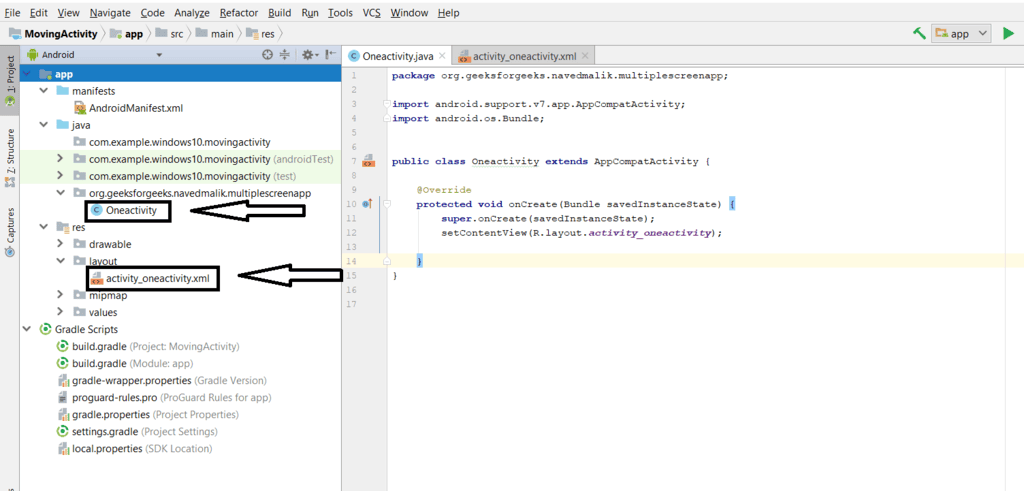Click the related XML file gutter icon

[368, 160]
